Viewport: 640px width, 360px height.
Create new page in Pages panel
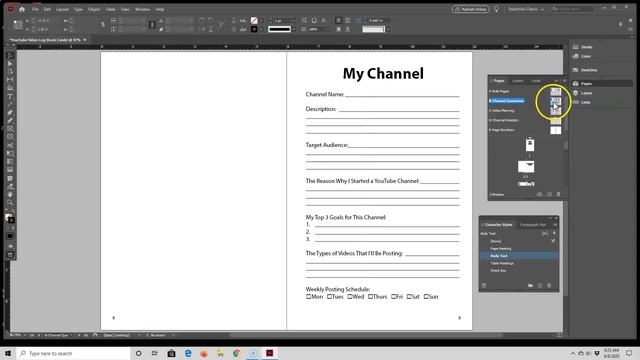[549, 194]
